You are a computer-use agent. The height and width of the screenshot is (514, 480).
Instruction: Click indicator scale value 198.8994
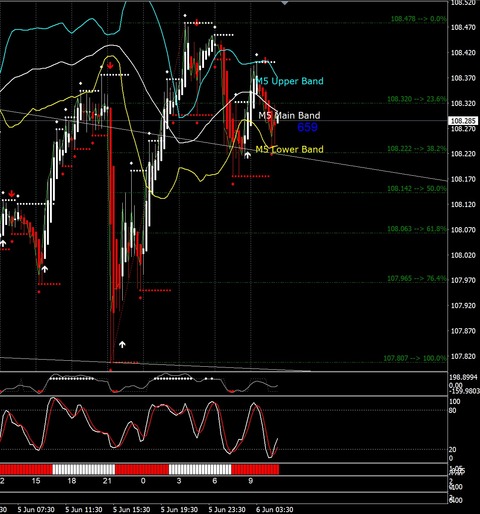(463, 377)
